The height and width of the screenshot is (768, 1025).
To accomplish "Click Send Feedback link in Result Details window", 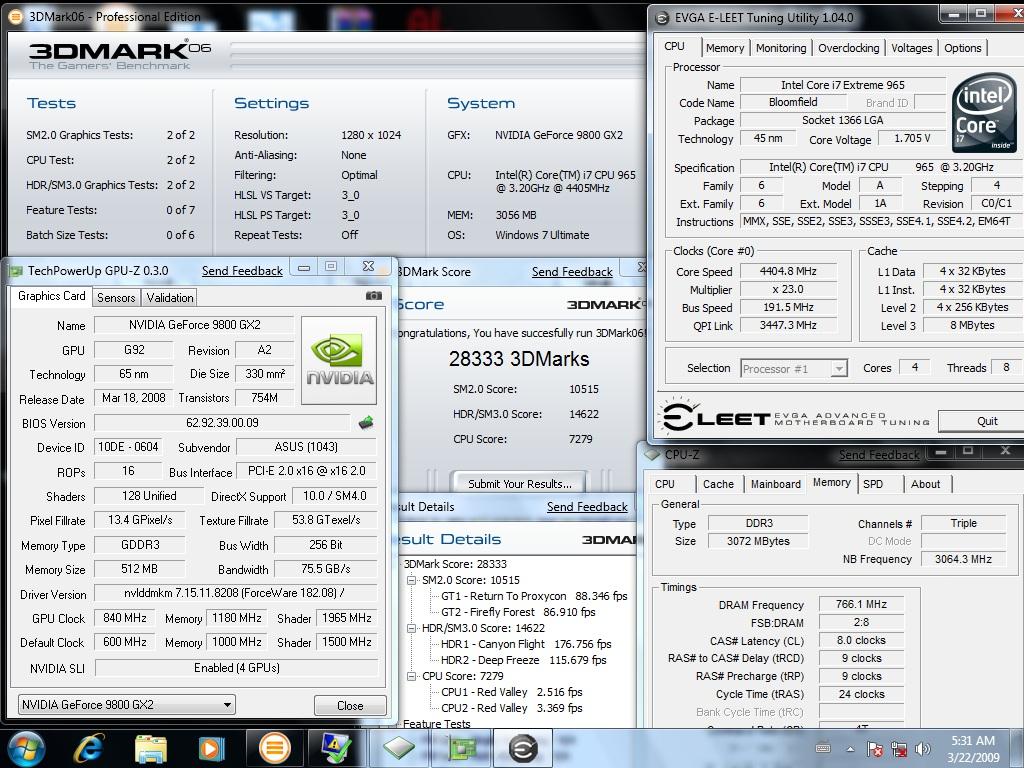I will pyautogui.click(x=587, y=507).
